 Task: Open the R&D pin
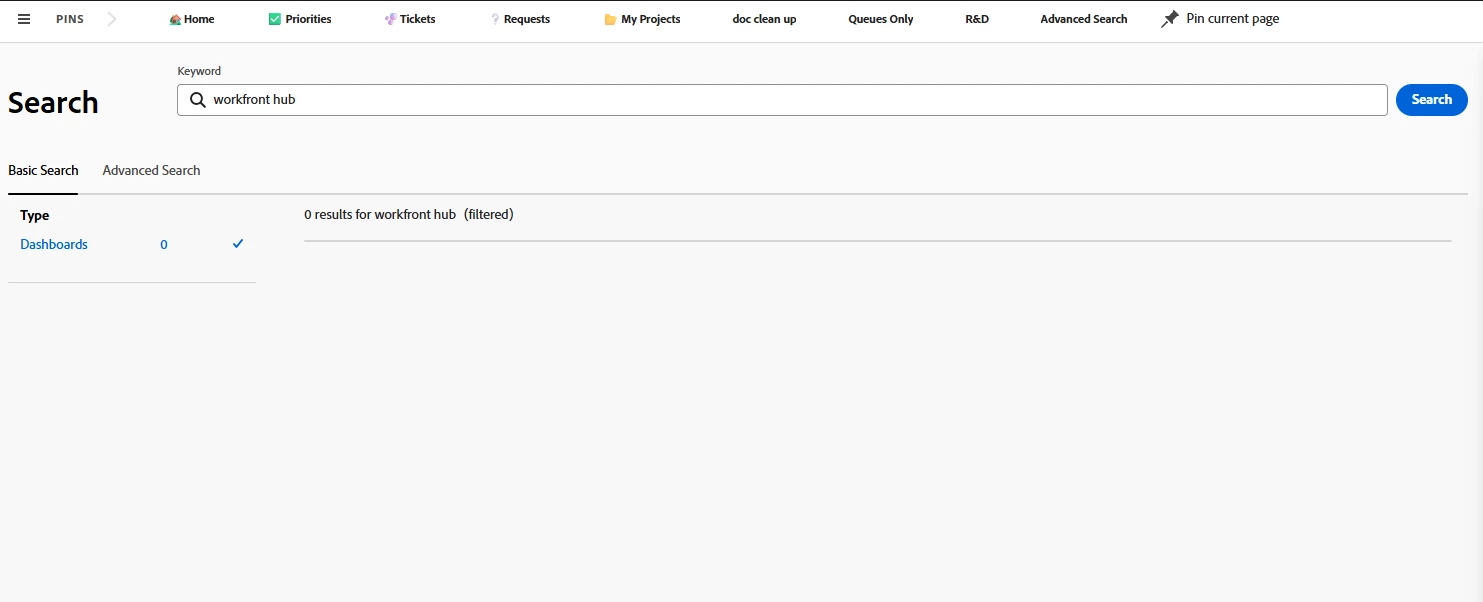977,19
